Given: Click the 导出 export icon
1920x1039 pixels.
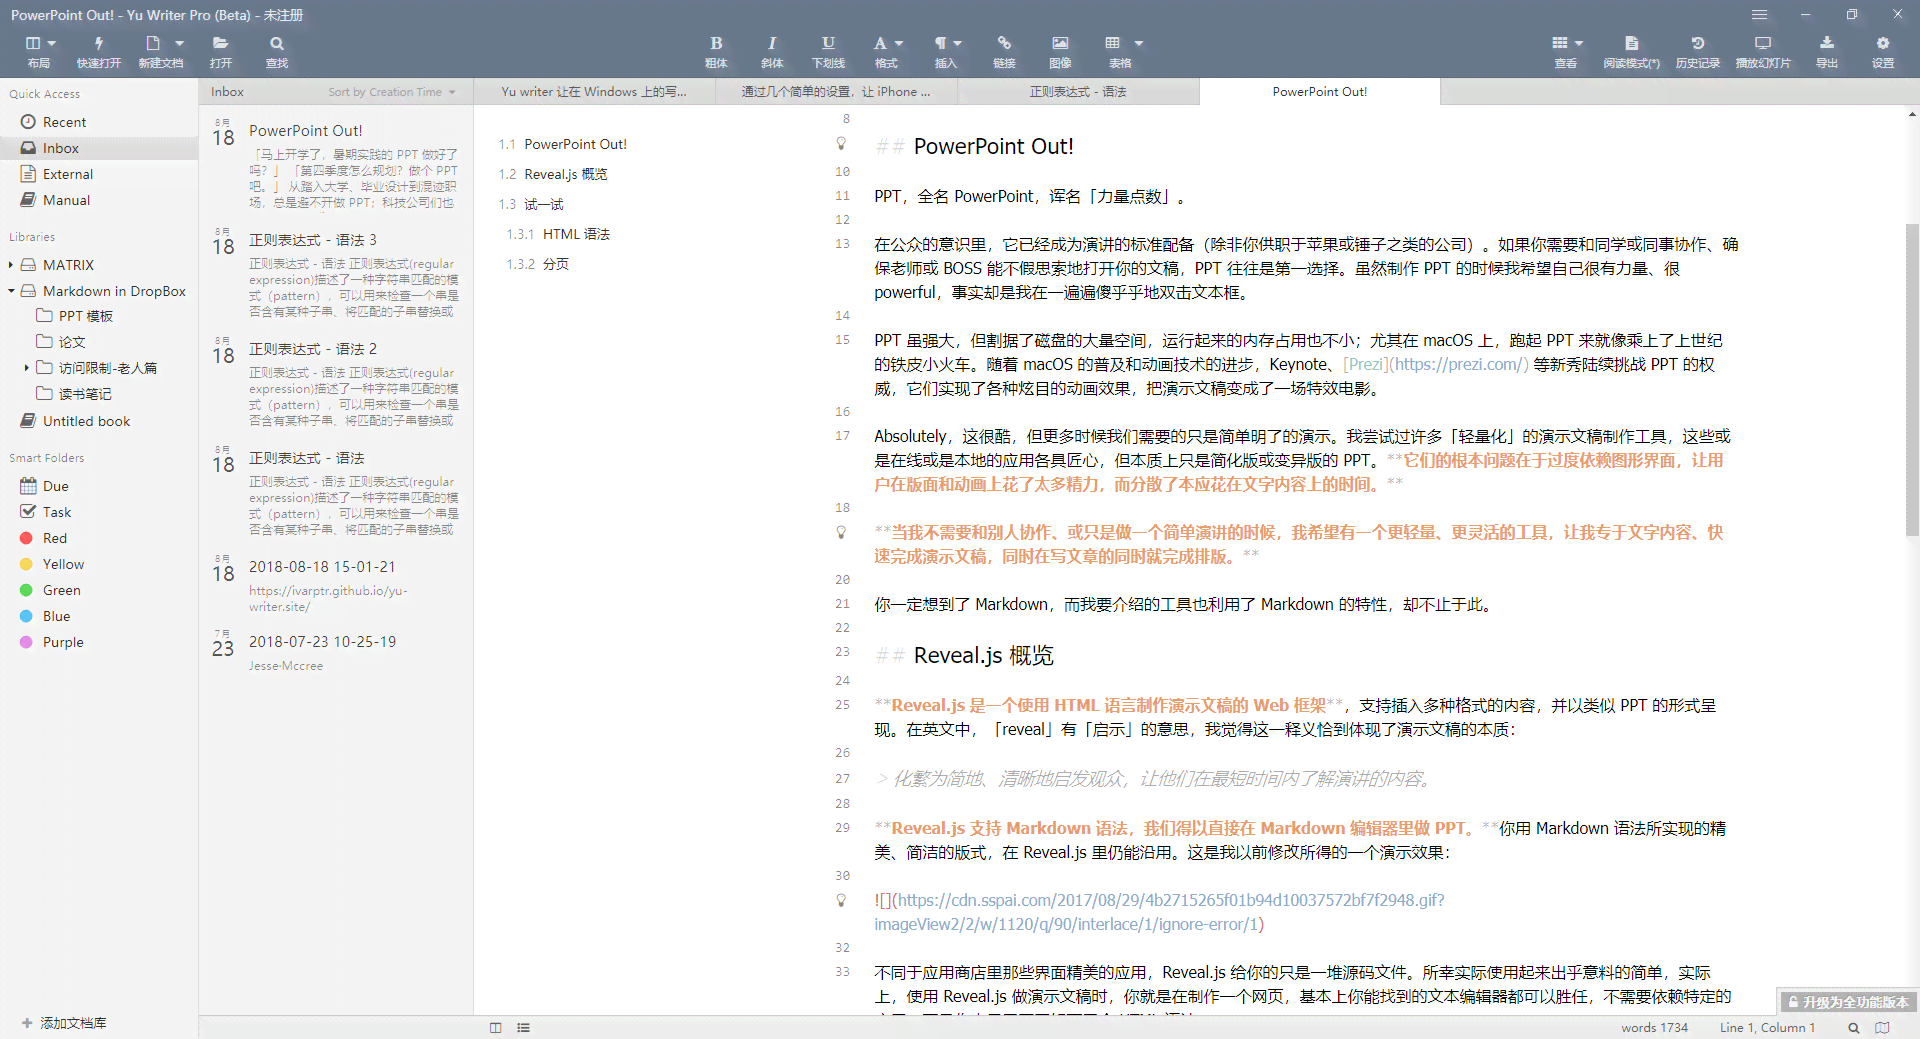Looking at the screenshot, I should pyautogui.click(x=1827, y=44).
